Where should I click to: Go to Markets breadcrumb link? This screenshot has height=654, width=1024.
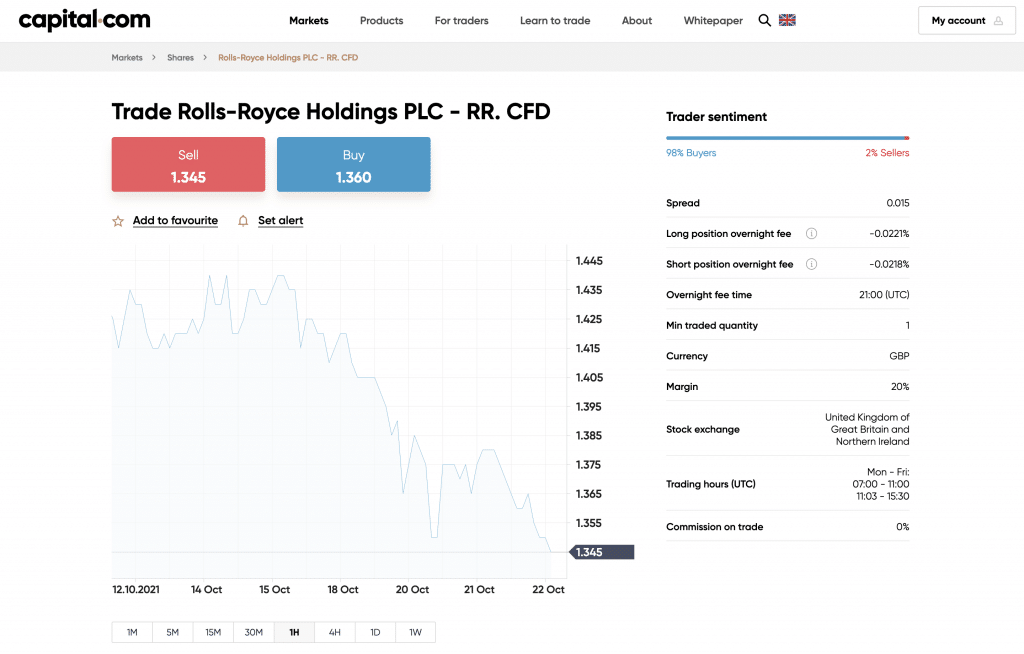pos(127,57)
